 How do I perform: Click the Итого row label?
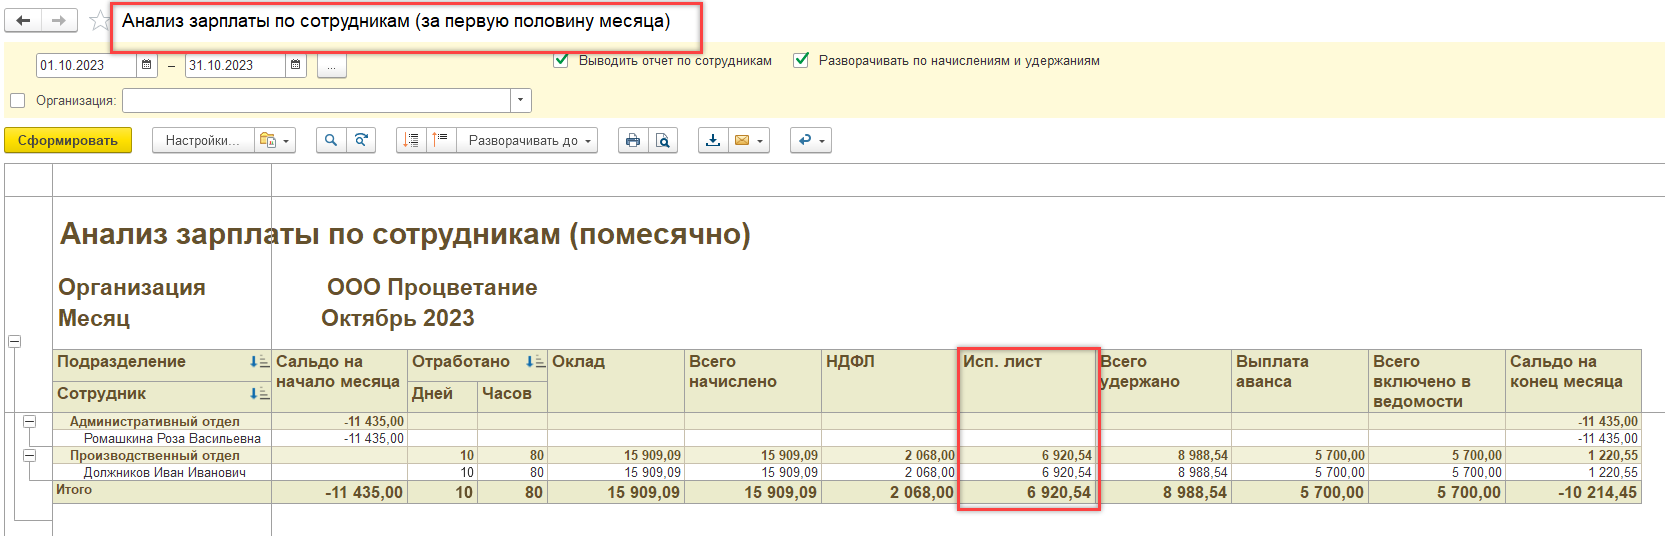coord(74,490)
